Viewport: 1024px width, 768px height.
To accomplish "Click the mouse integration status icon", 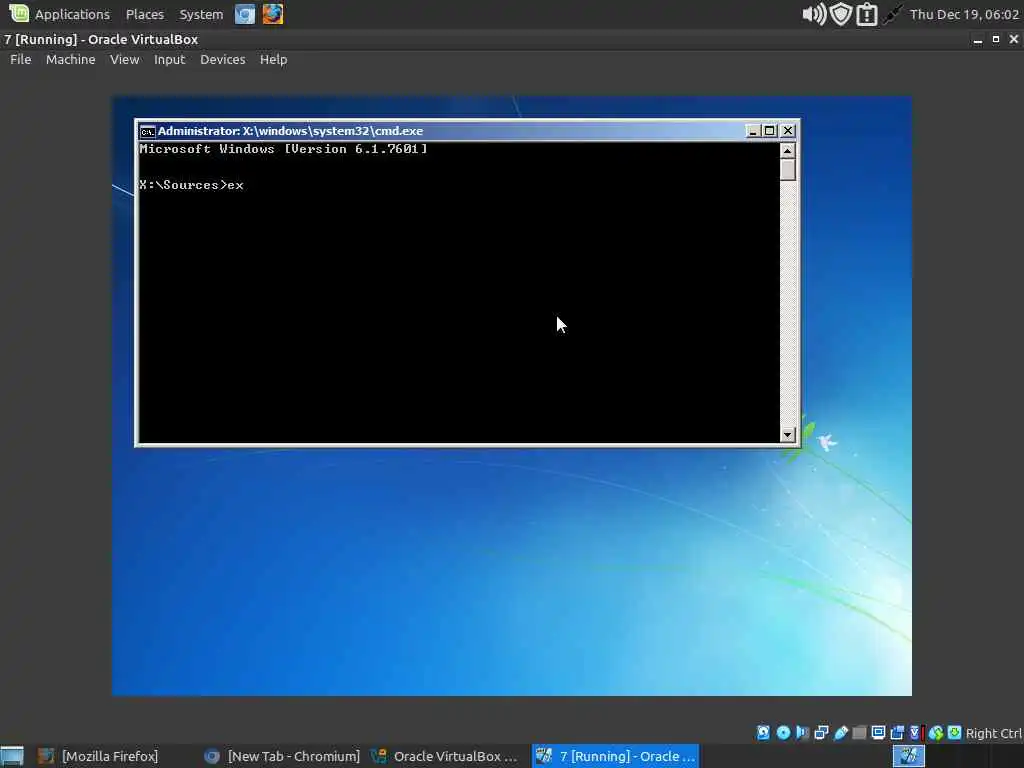I will click(936, 733).
